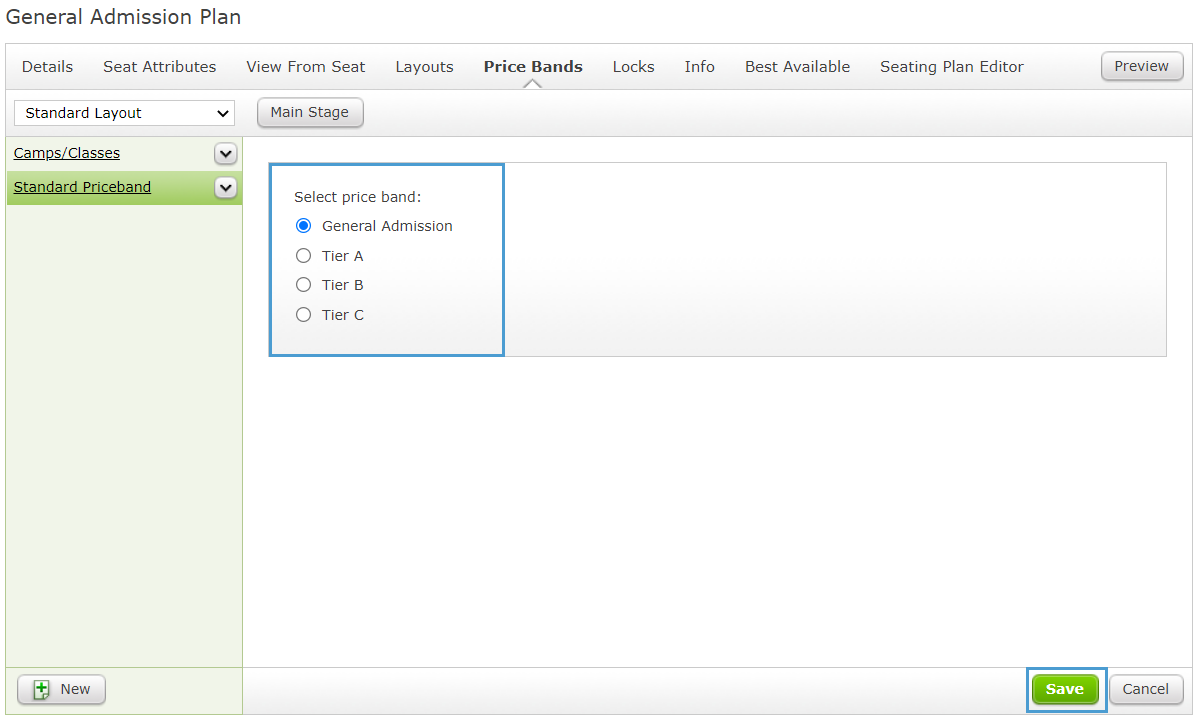Open the Camps/Classes price band link
The image size is (1200, 722).
tap(67, 153)
